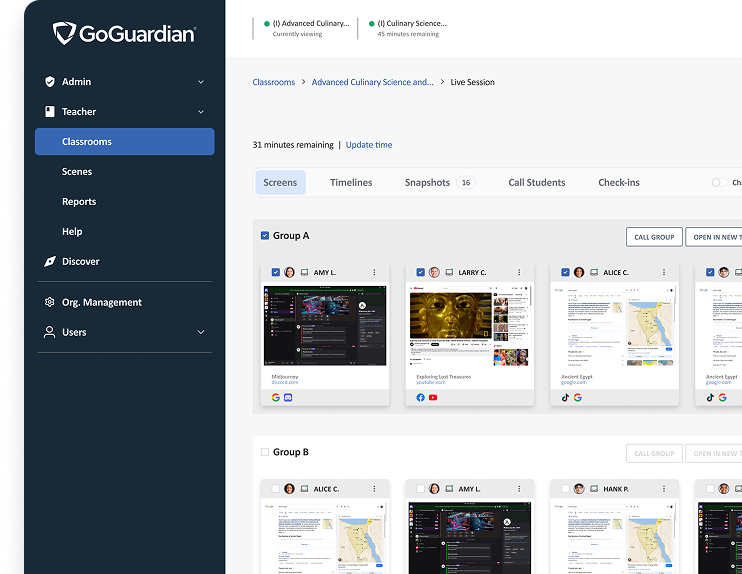Click the Admin shield icon
Viewport: 742px width, 574px height.
[x=50, y=81]
